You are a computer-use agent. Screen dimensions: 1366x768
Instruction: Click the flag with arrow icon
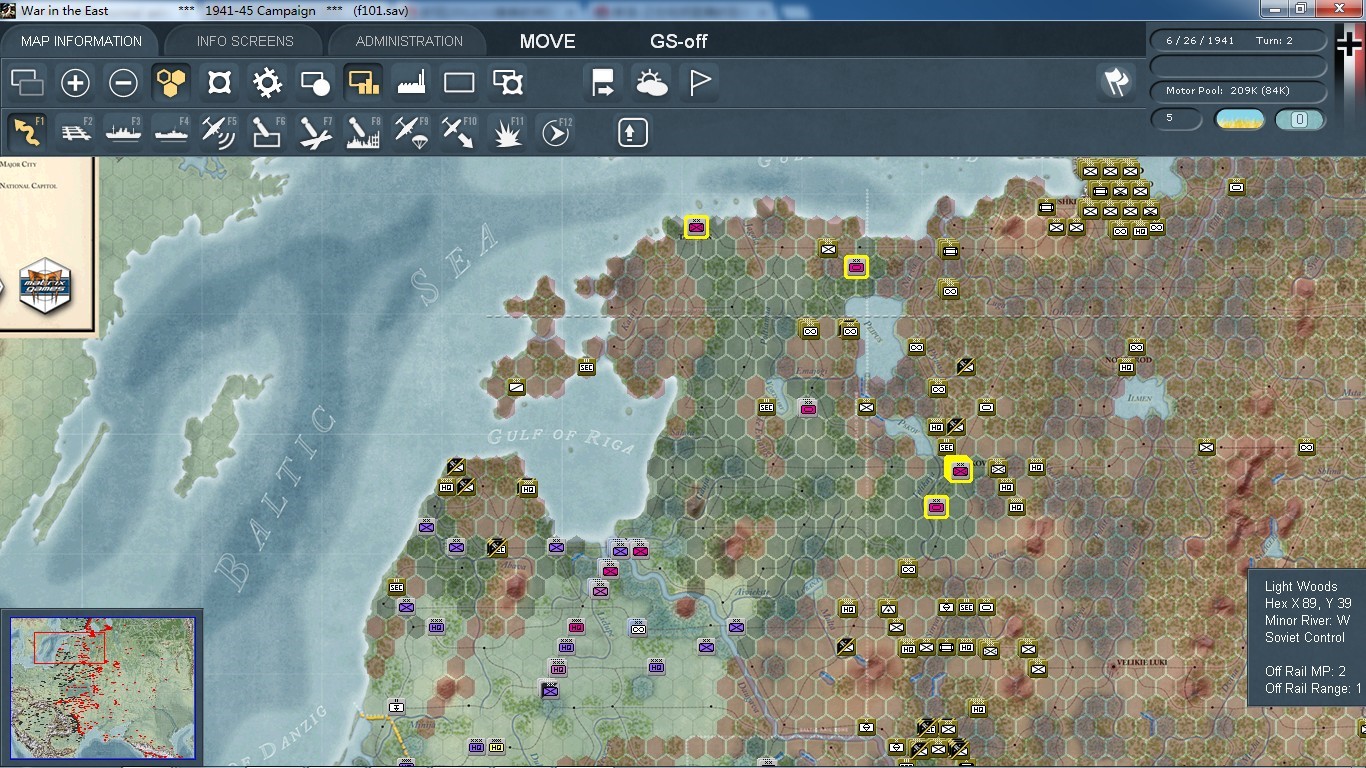click(603, 83)
